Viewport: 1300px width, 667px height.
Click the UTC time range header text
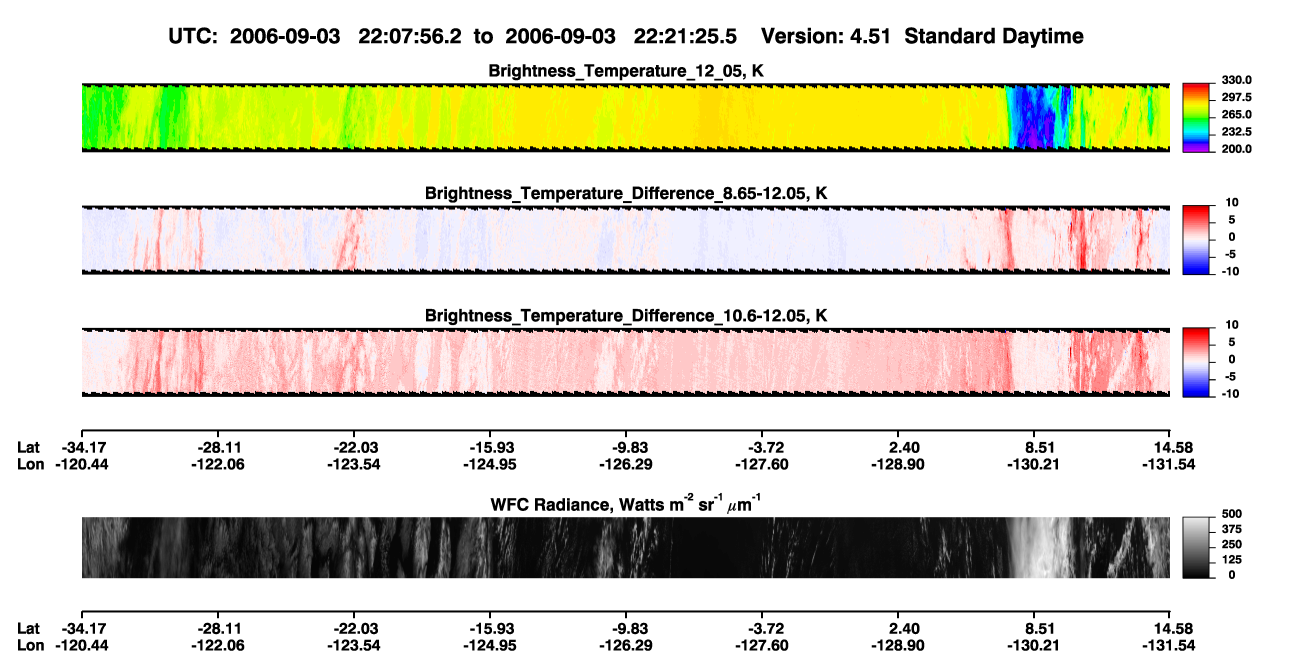pos(456,36)
